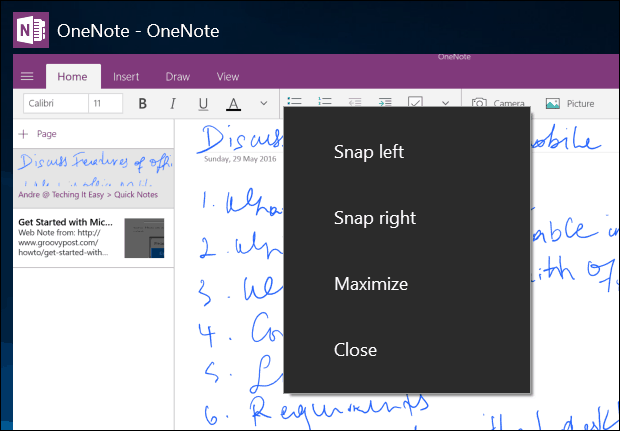Click the Page label to add a page

(x=47, y=134)
